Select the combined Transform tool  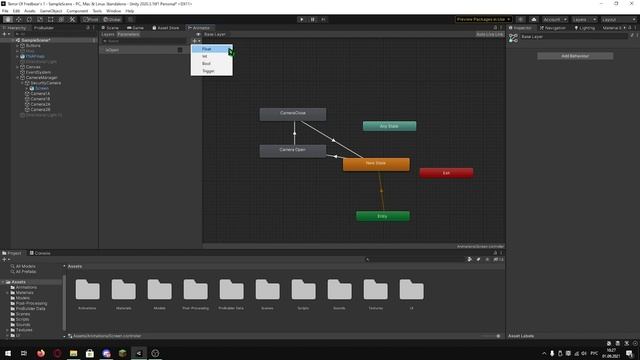click(x=61, y=19)
